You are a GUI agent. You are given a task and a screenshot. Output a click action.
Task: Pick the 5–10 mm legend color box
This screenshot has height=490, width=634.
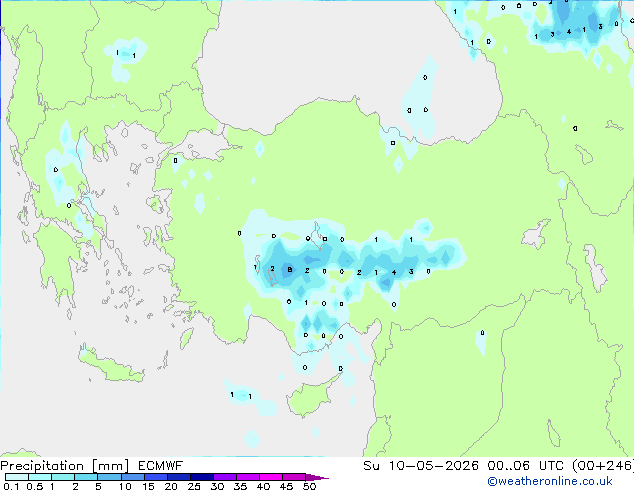tap(110, 477)
